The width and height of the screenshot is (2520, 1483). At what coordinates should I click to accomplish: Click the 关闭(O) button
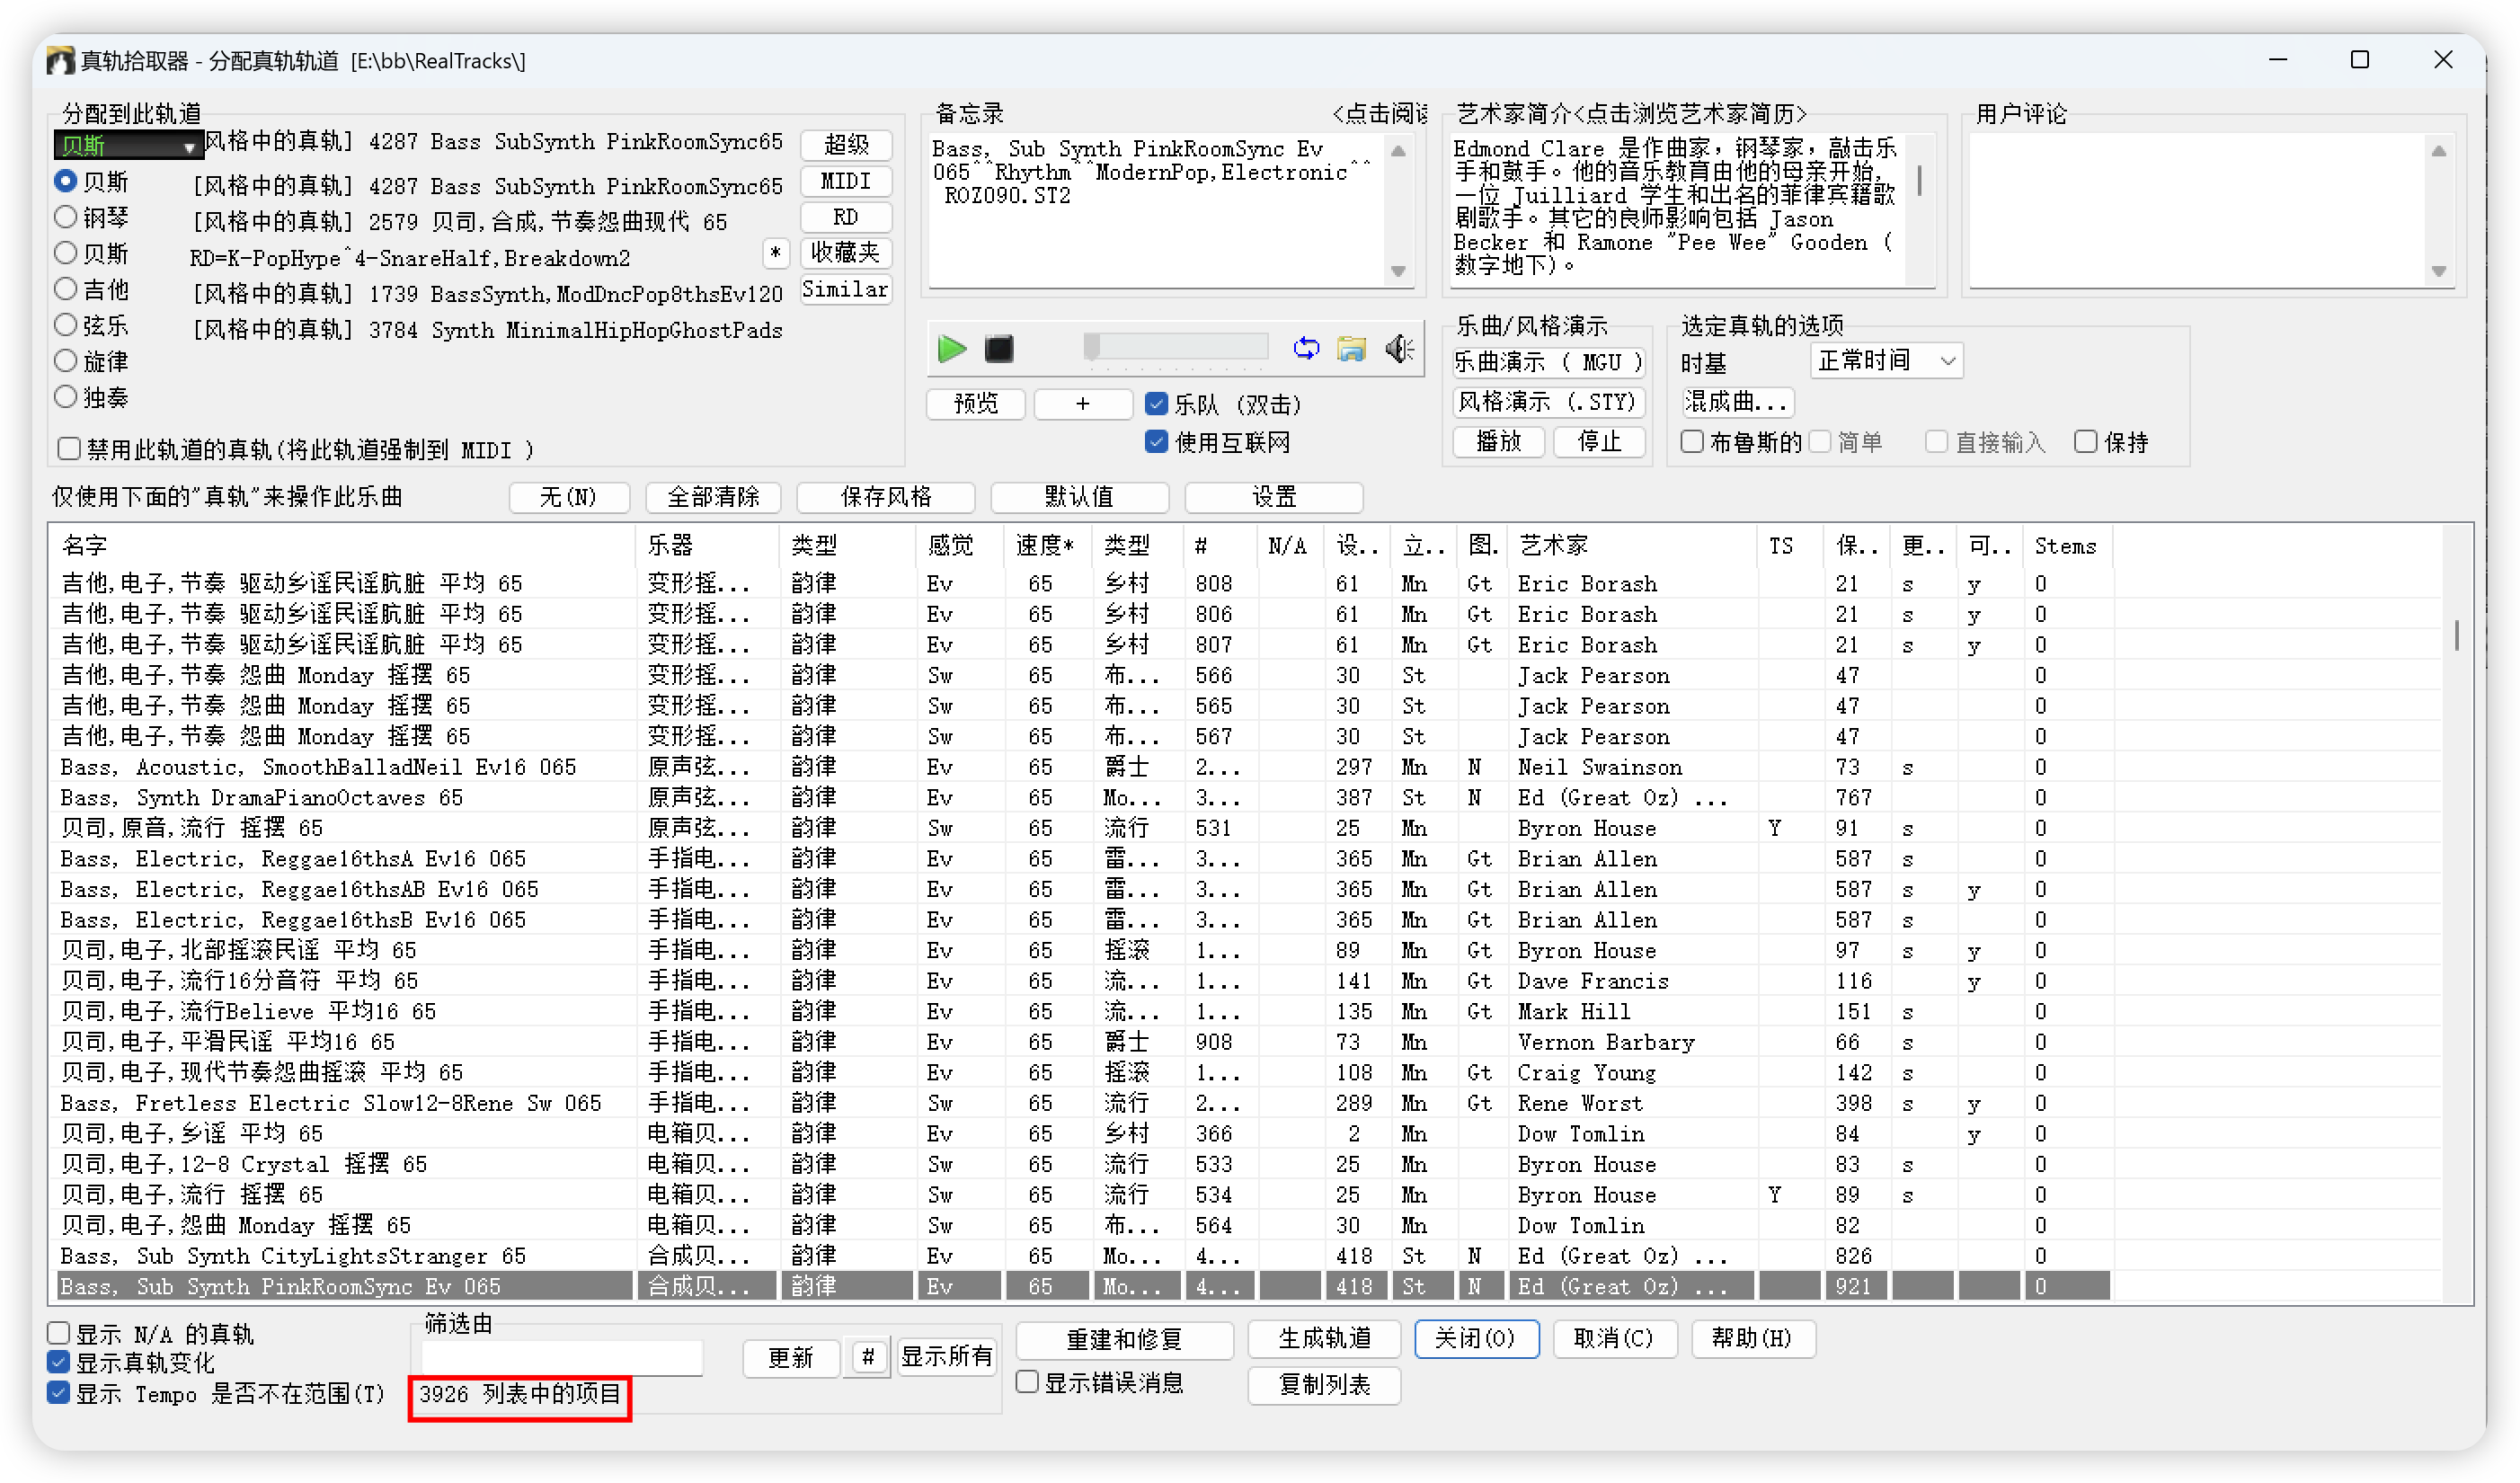point(1476,1338)
